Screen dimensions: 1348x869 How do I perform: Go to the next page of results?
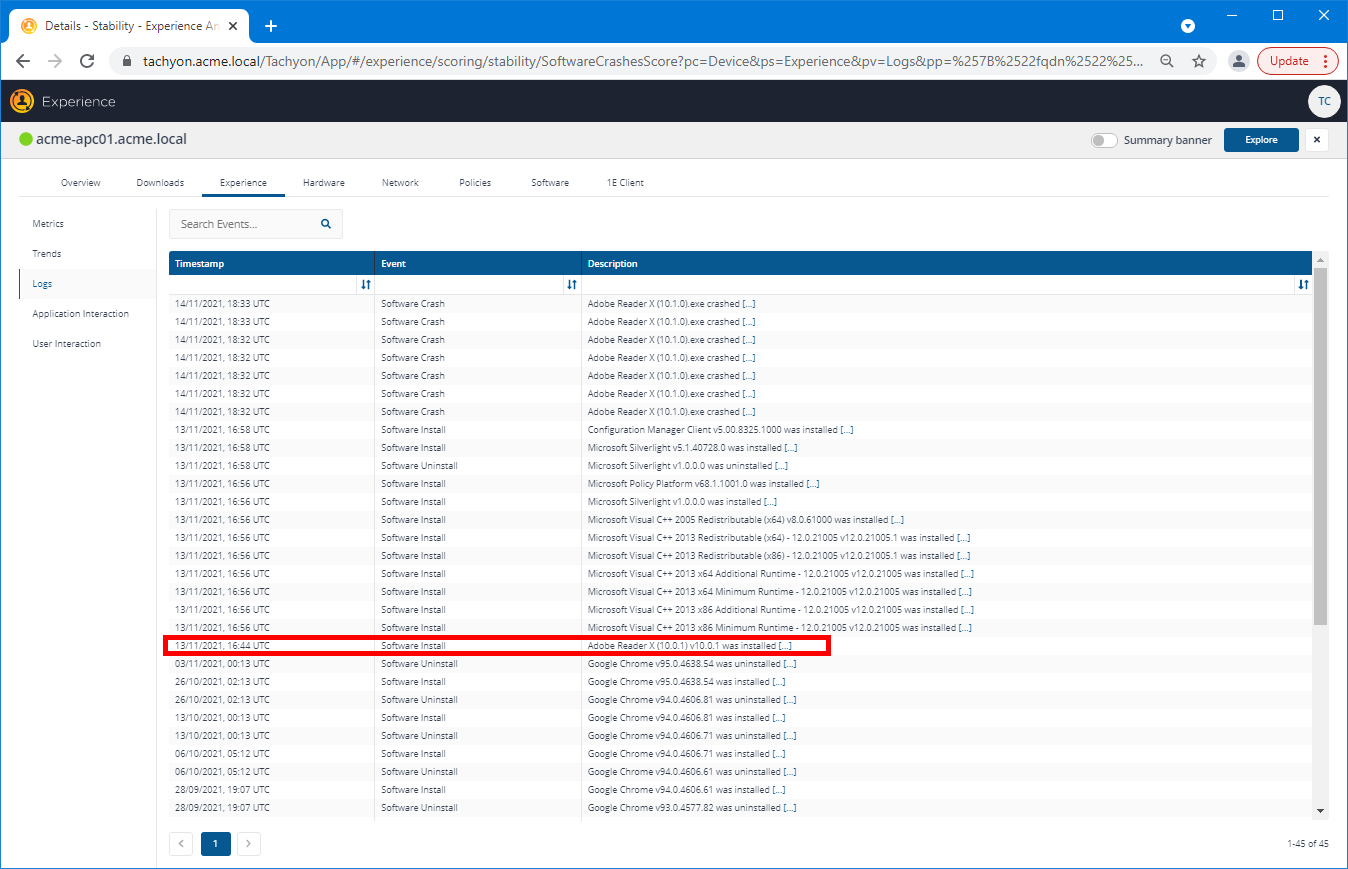click(249, 844)
